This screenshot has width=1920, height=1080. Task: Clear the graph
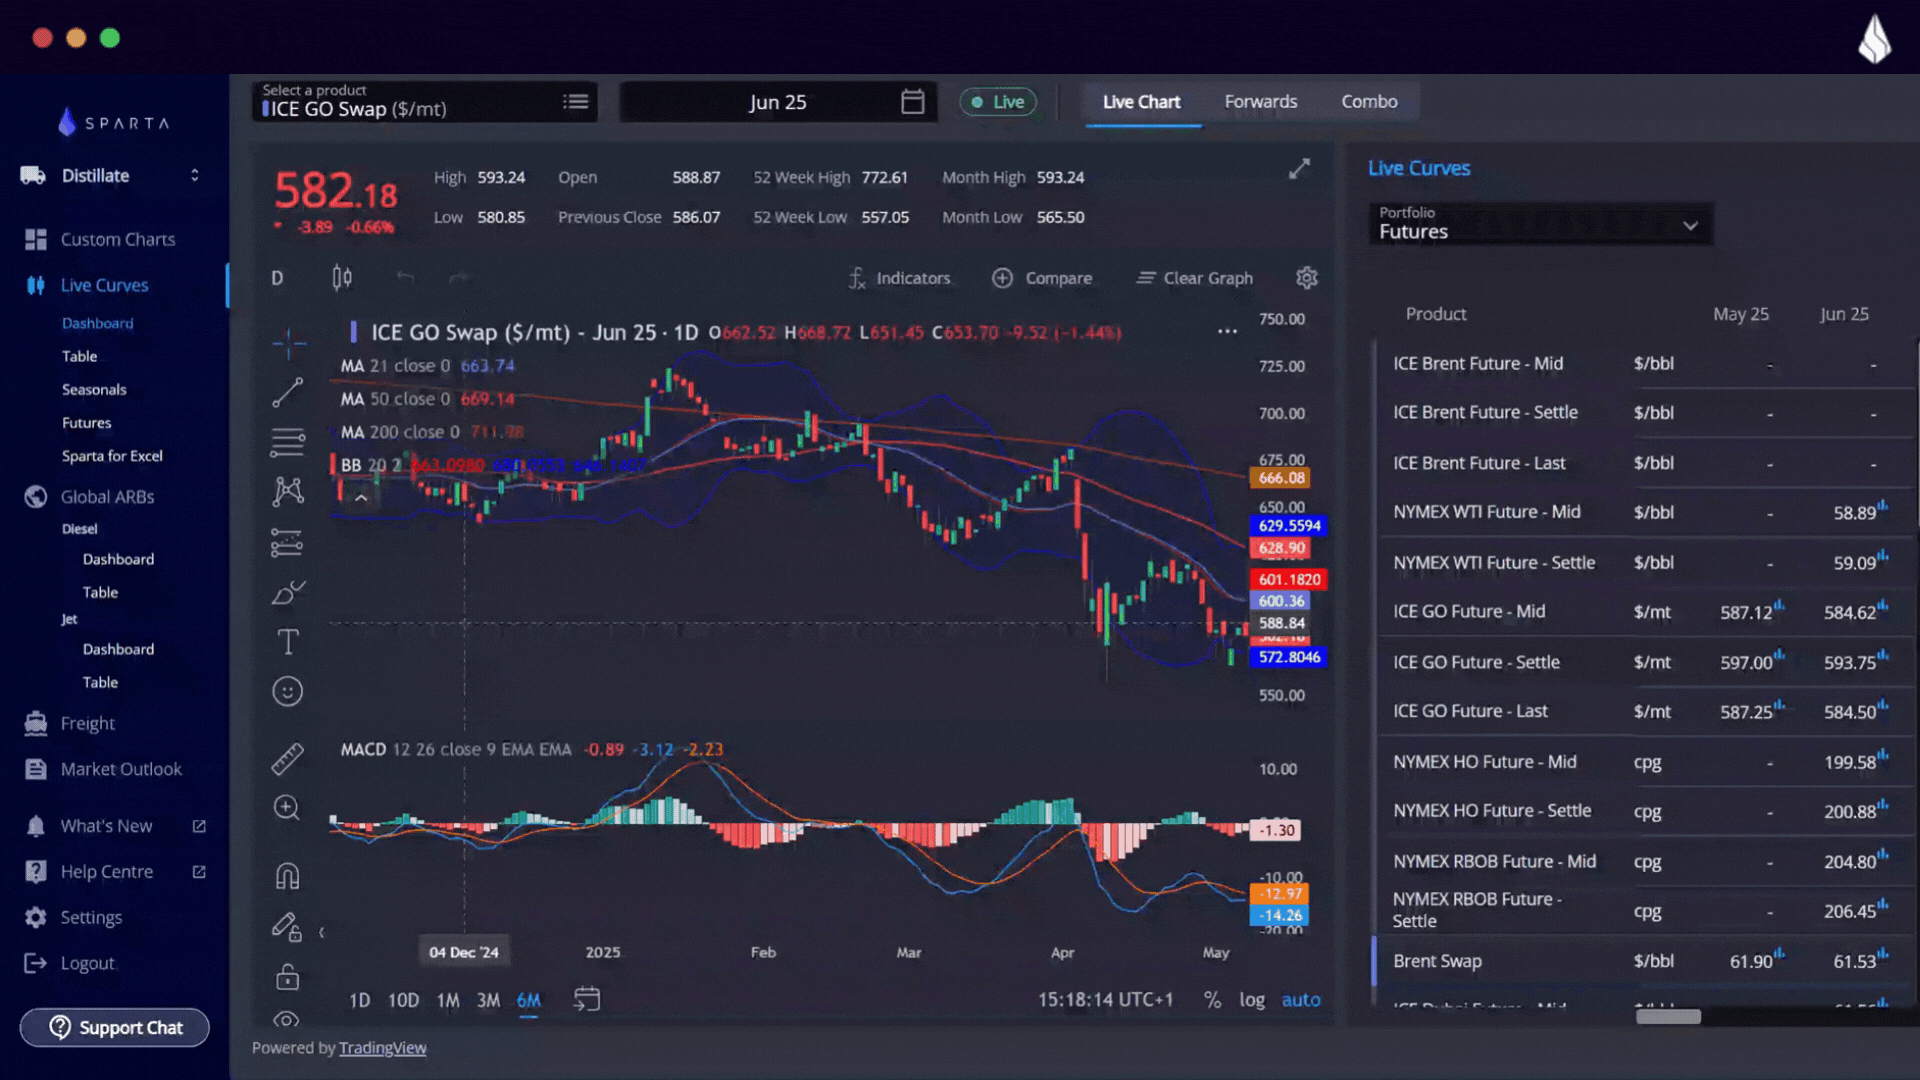[1194, 278]
